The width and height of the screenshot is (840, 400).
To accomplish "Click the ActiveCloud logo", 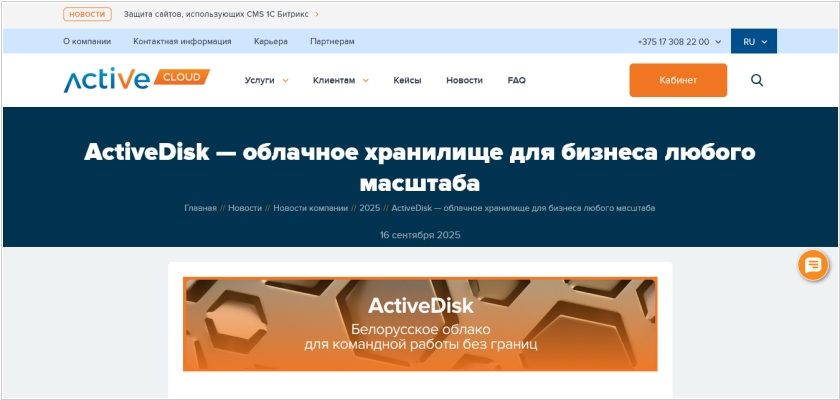I will 136,80.
